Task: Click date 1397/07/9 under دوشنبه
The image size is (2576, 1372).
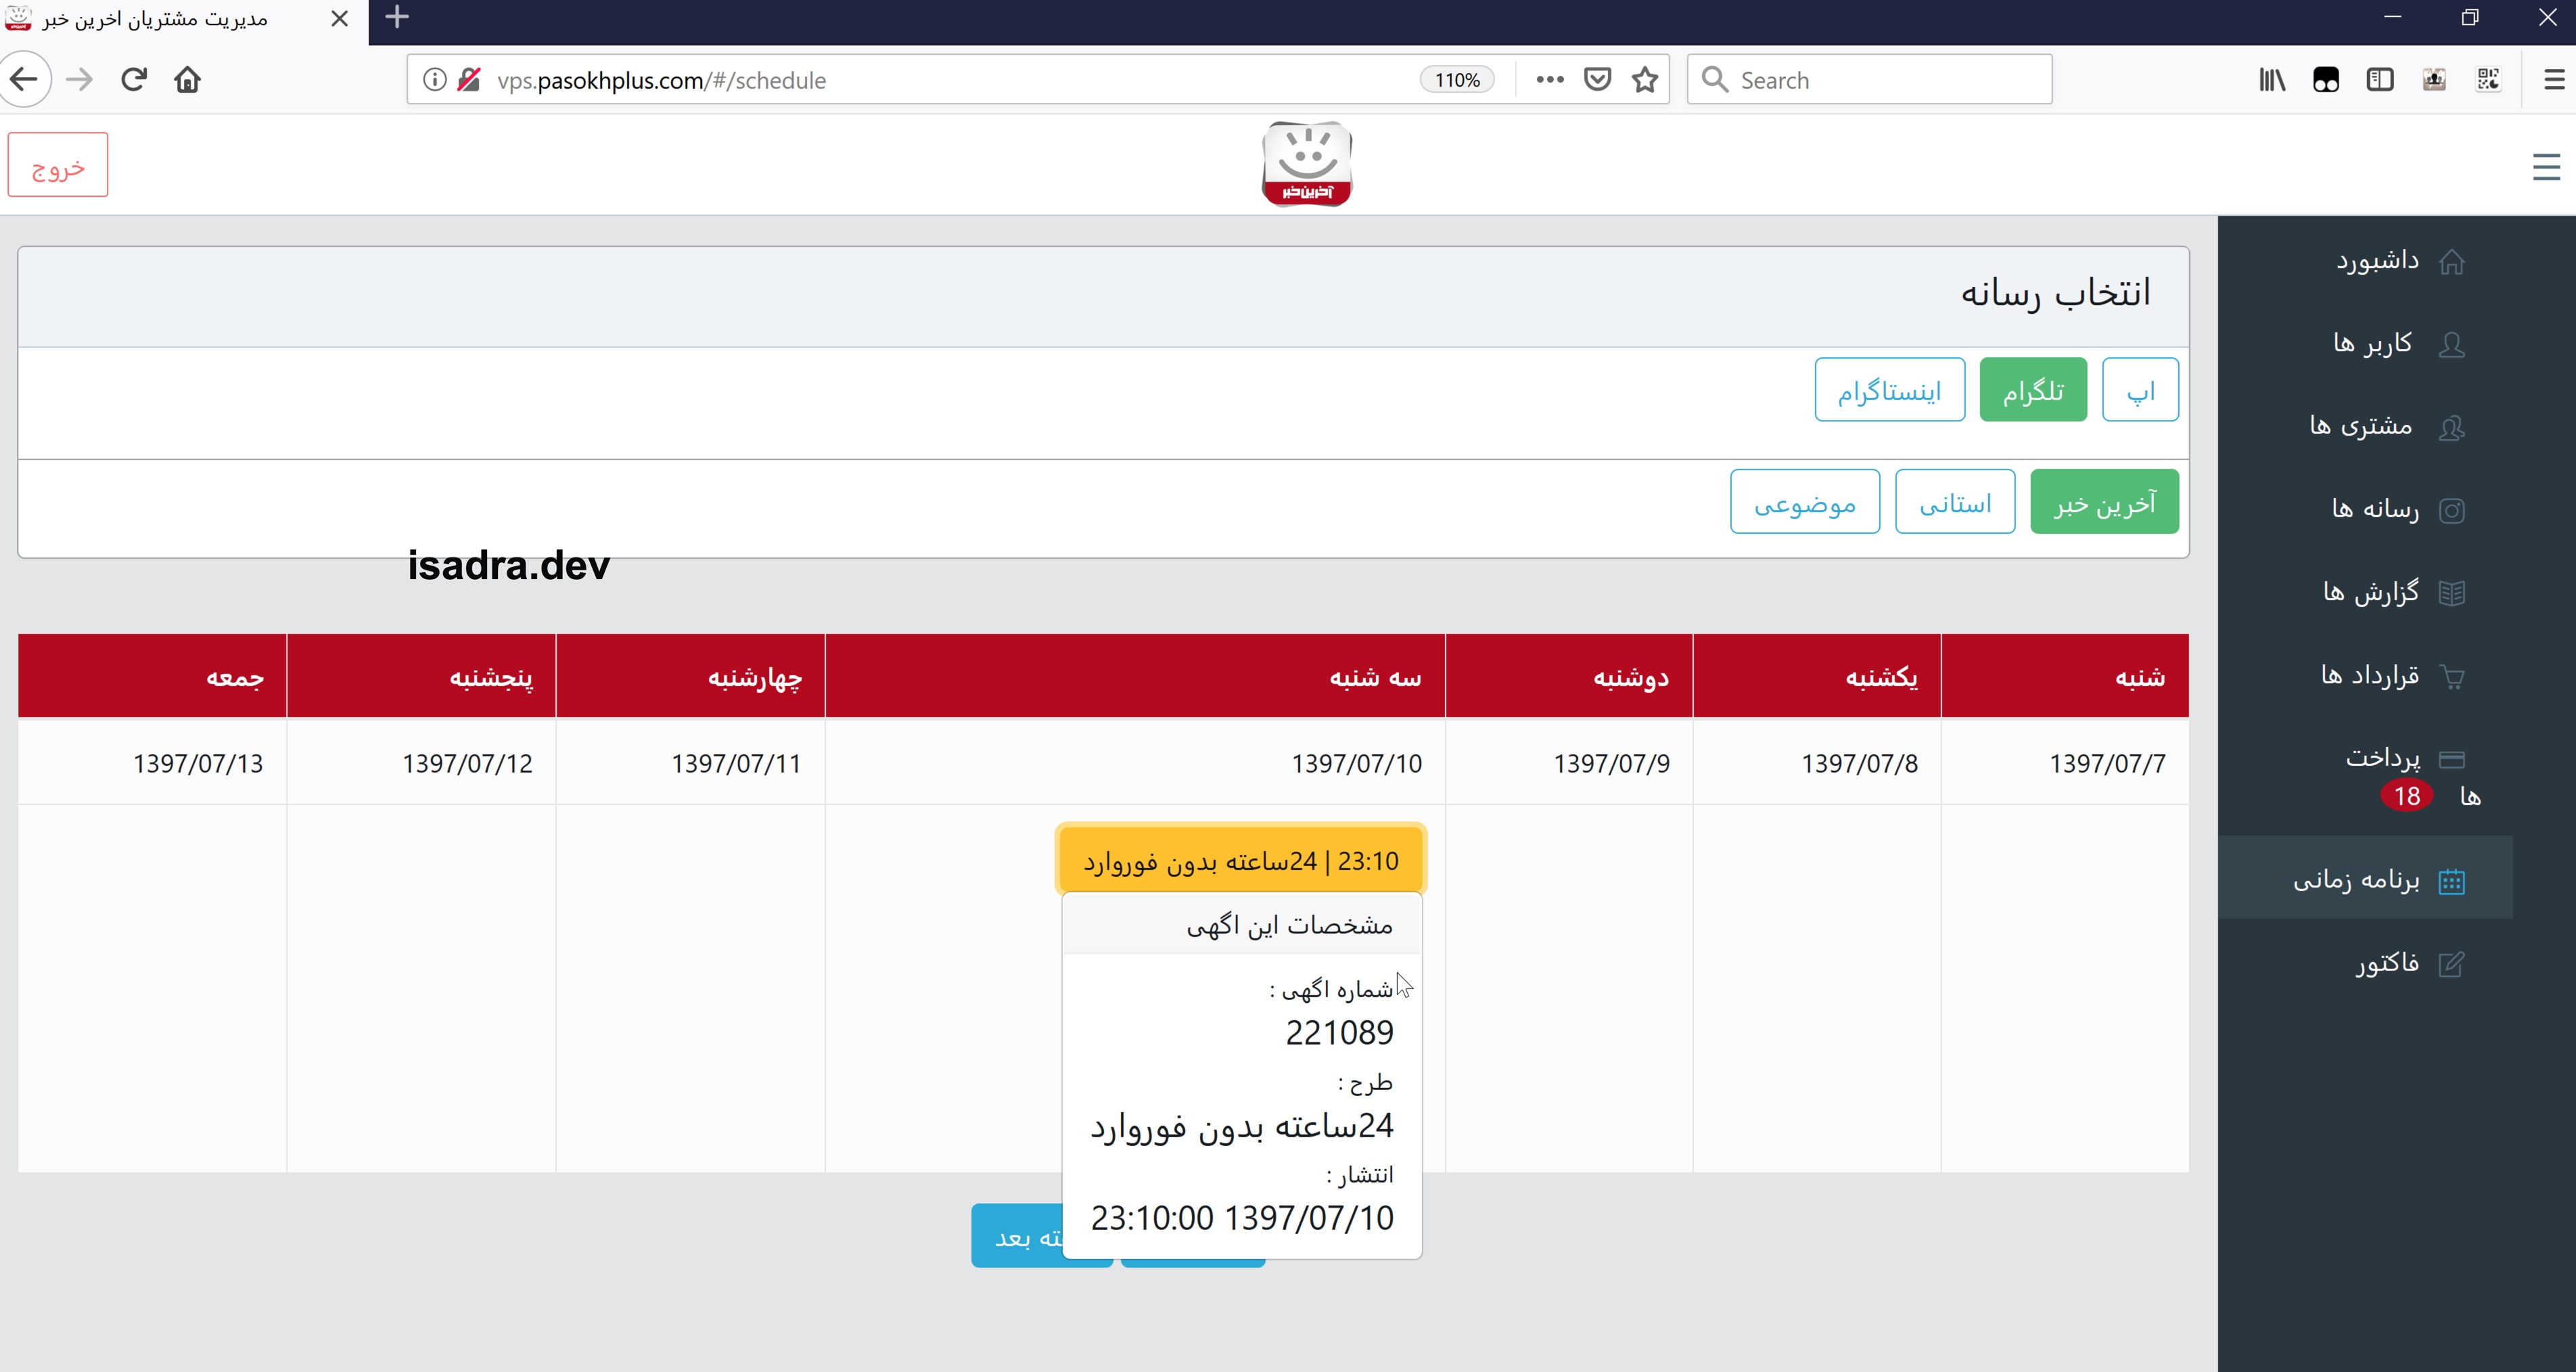Action: 1611,763
